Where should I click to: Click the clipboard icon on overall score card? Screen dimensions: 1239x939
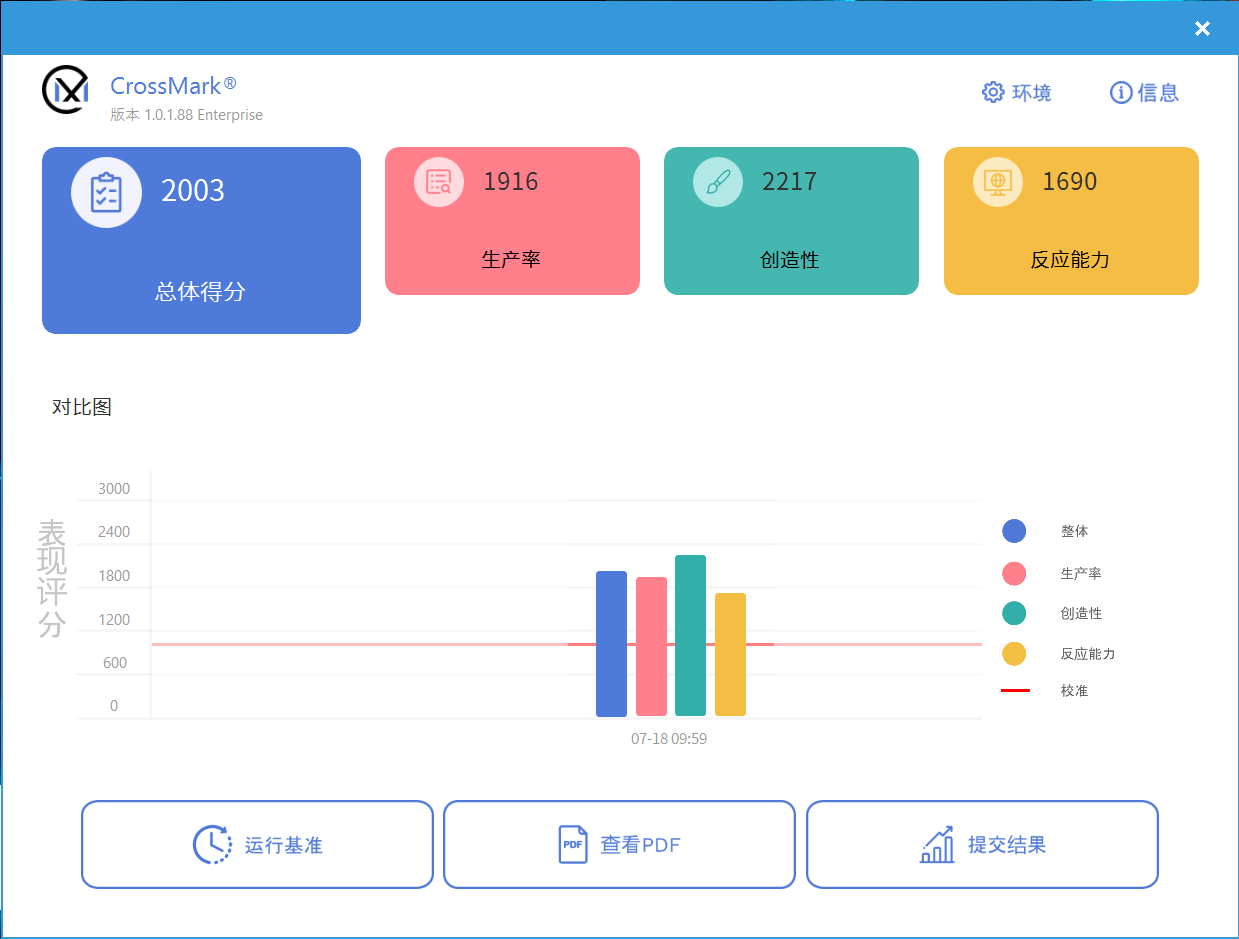(106, 192)
